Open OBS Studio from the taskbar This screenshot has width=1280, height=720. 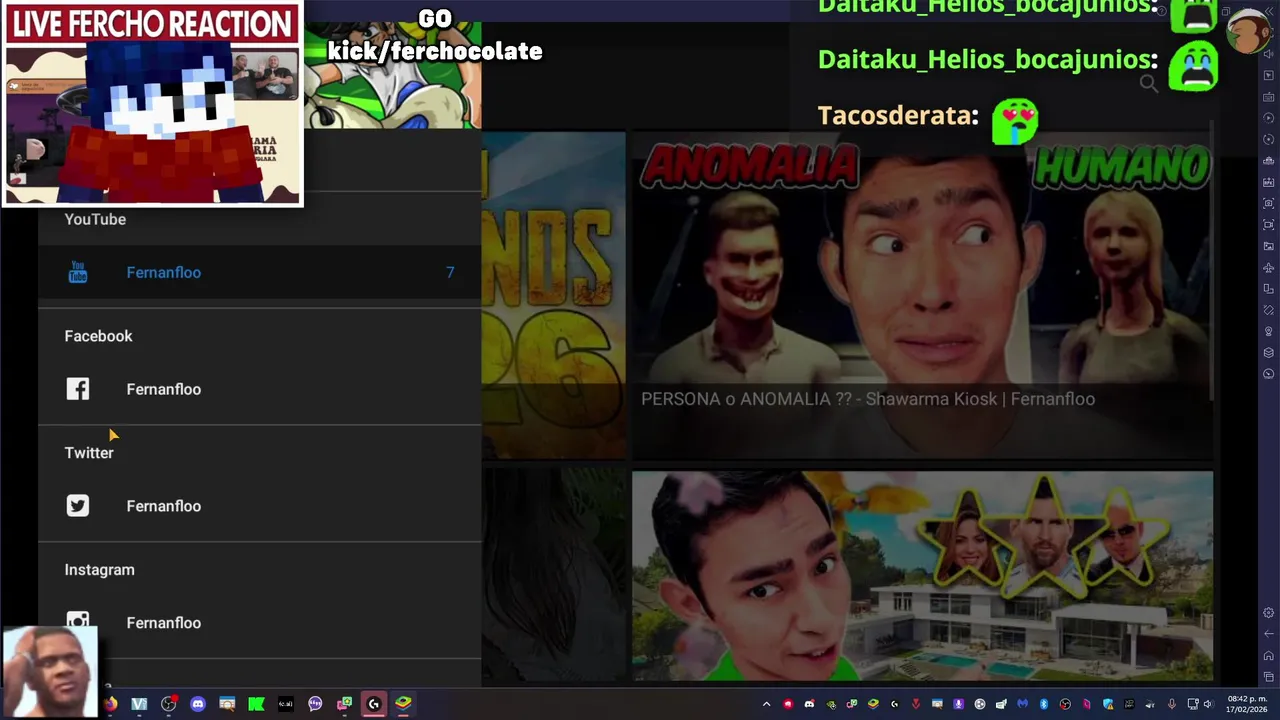click(168, 703)
